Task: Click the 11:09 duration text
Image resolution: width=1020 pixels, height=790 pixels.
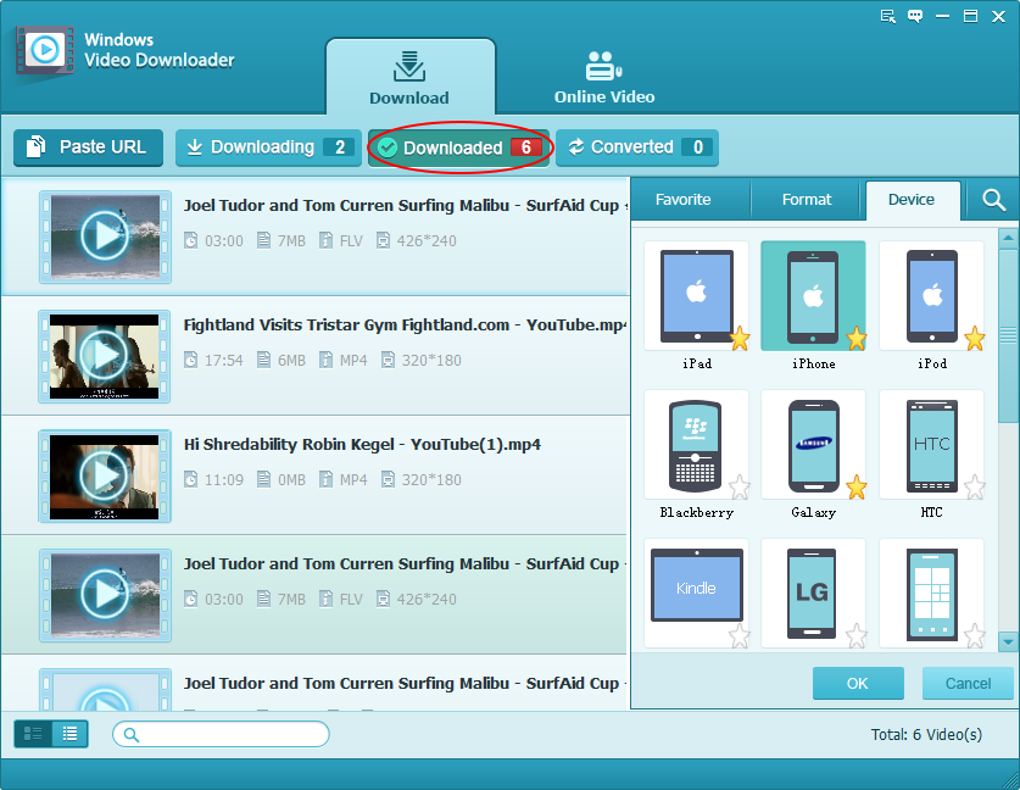Action: (224, 480)
